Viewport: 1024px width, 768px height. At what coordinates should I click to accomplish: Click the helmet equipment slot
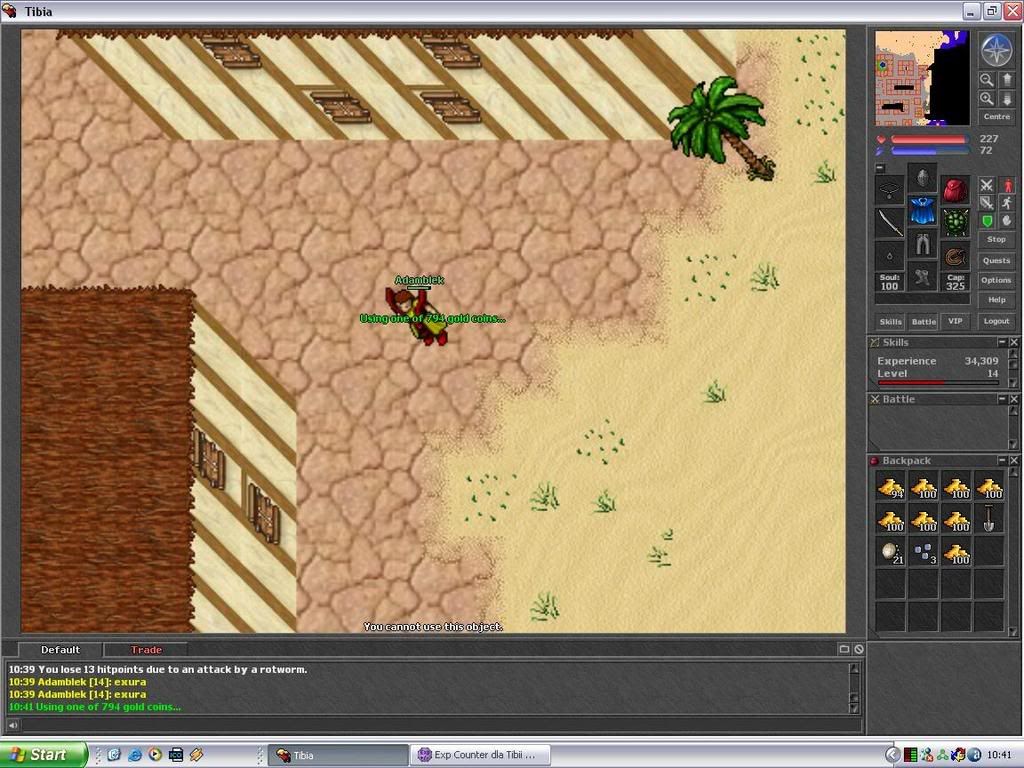tap(922, 178)
